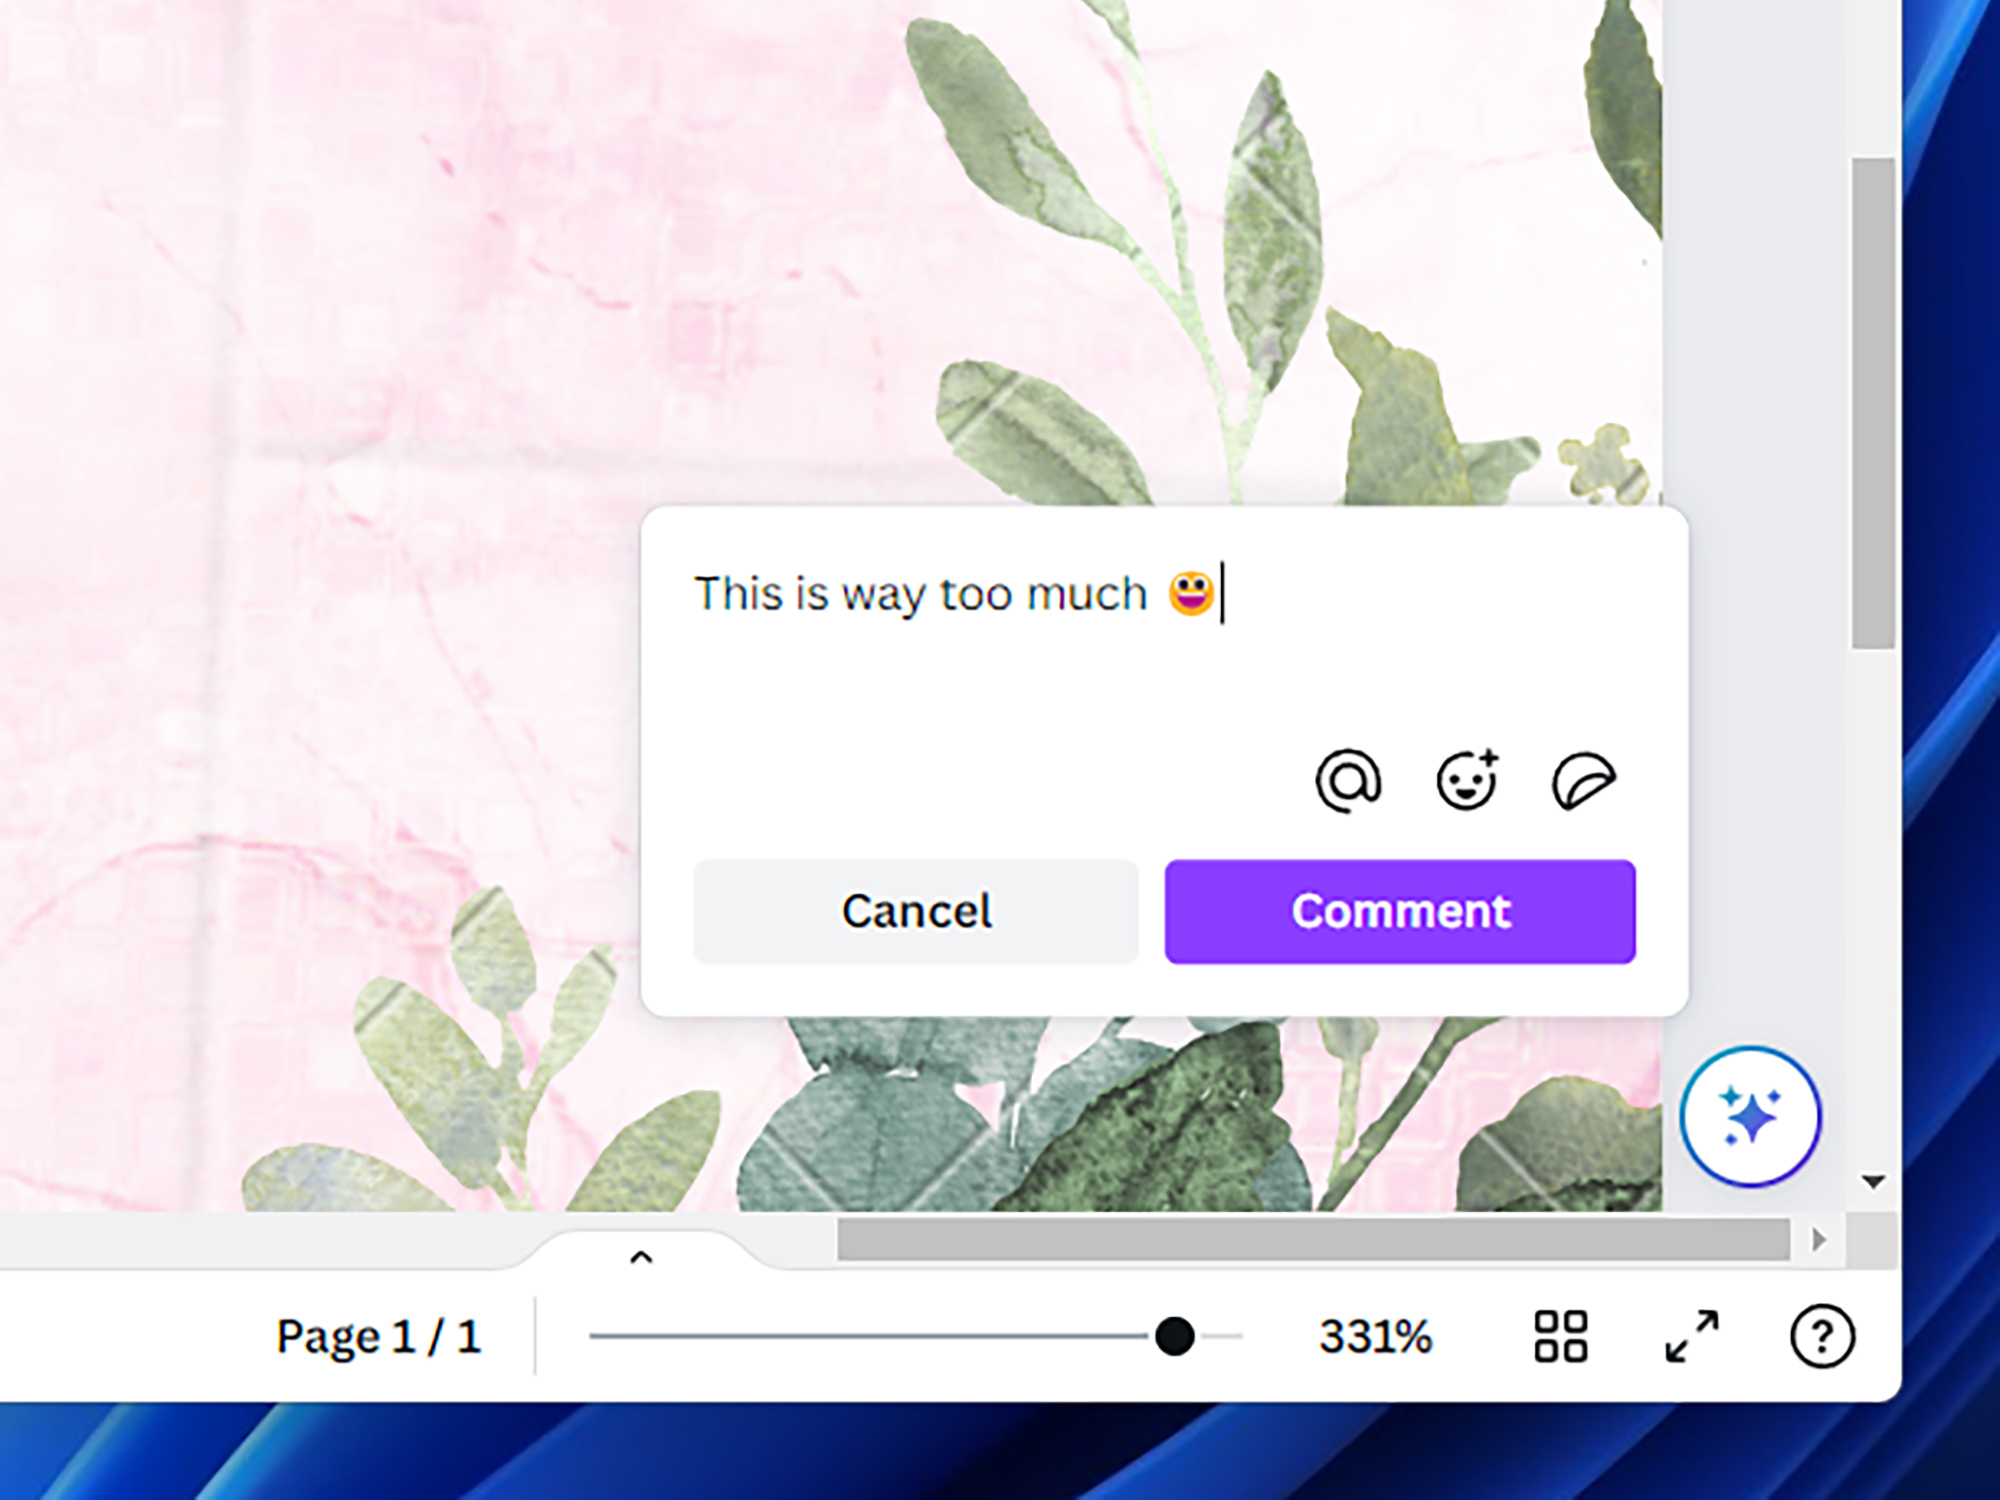Enter fullscreen with the expand arrows icon
Viewport: 2000px width, 1500px height.
(1692, 1336)
